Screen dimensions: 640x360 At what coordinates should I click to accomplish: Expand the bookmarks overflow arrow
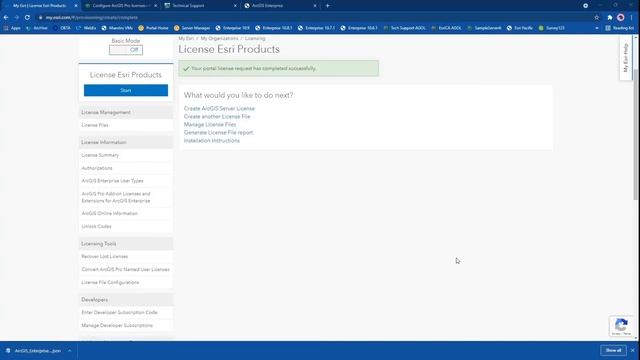click(597, 28)
